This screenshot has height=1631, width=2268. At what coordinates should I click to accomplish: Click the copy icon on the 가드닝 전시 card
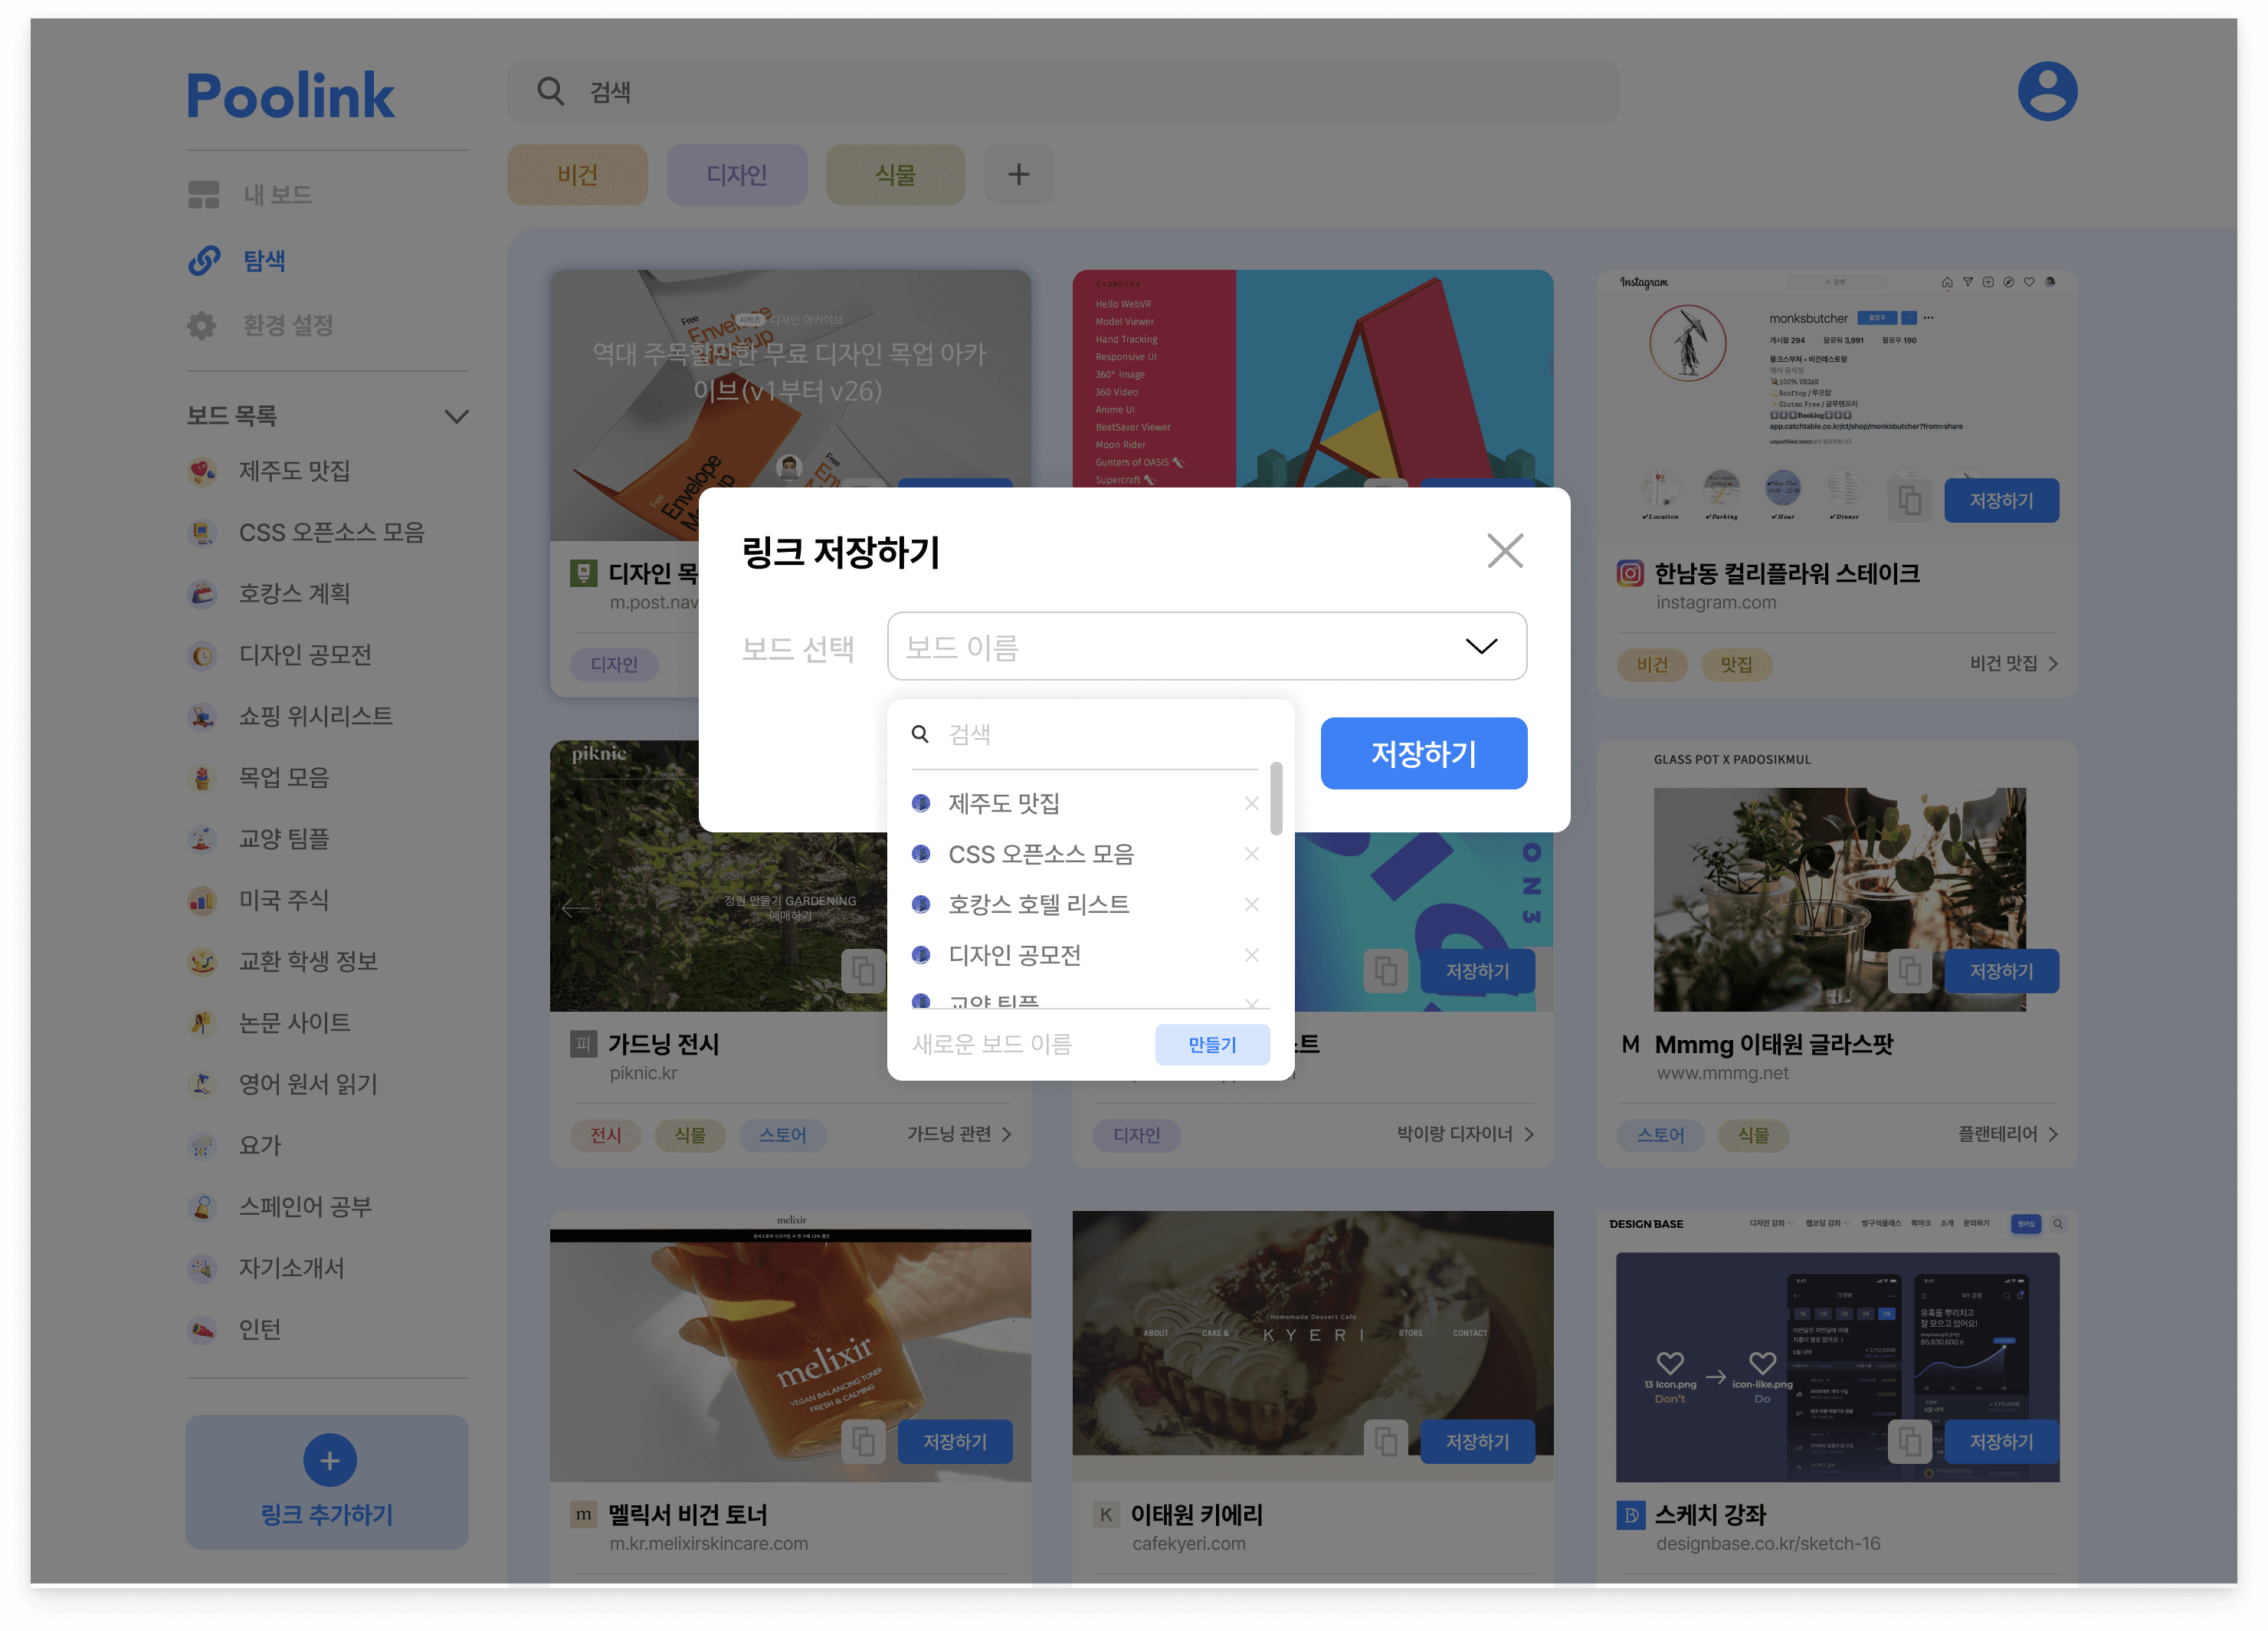pyautogui.click(x=862, y=971)
